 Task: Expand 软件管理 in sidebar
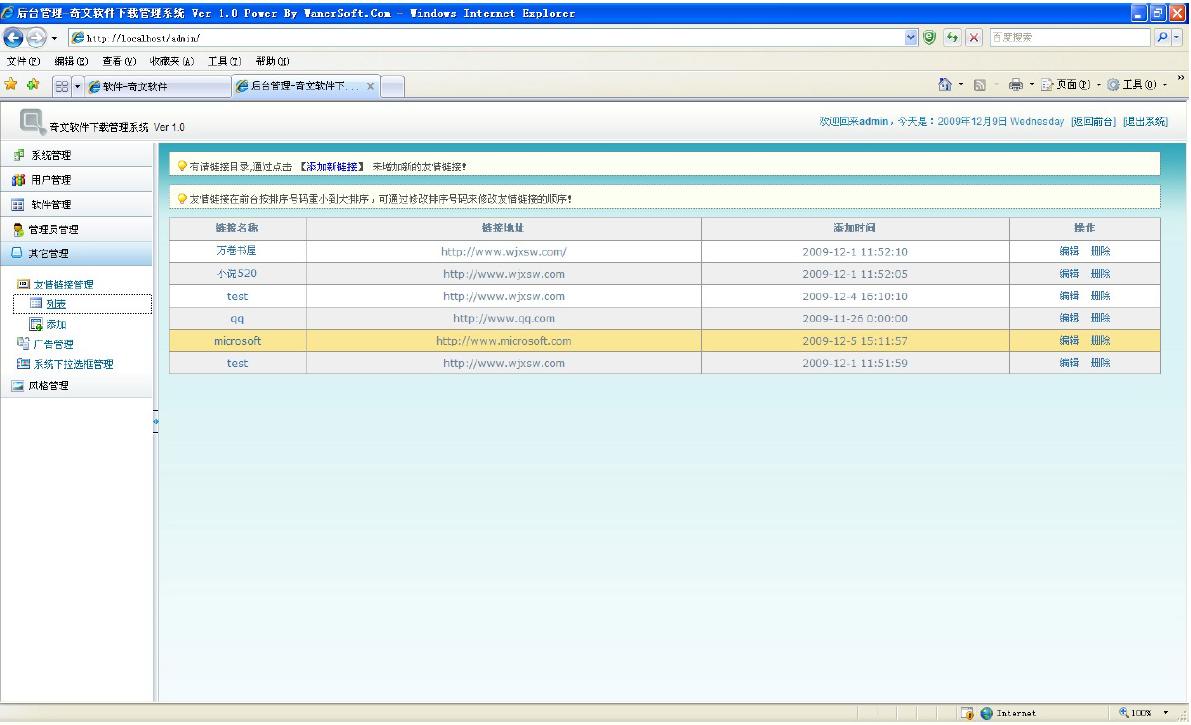click(76, 204)
